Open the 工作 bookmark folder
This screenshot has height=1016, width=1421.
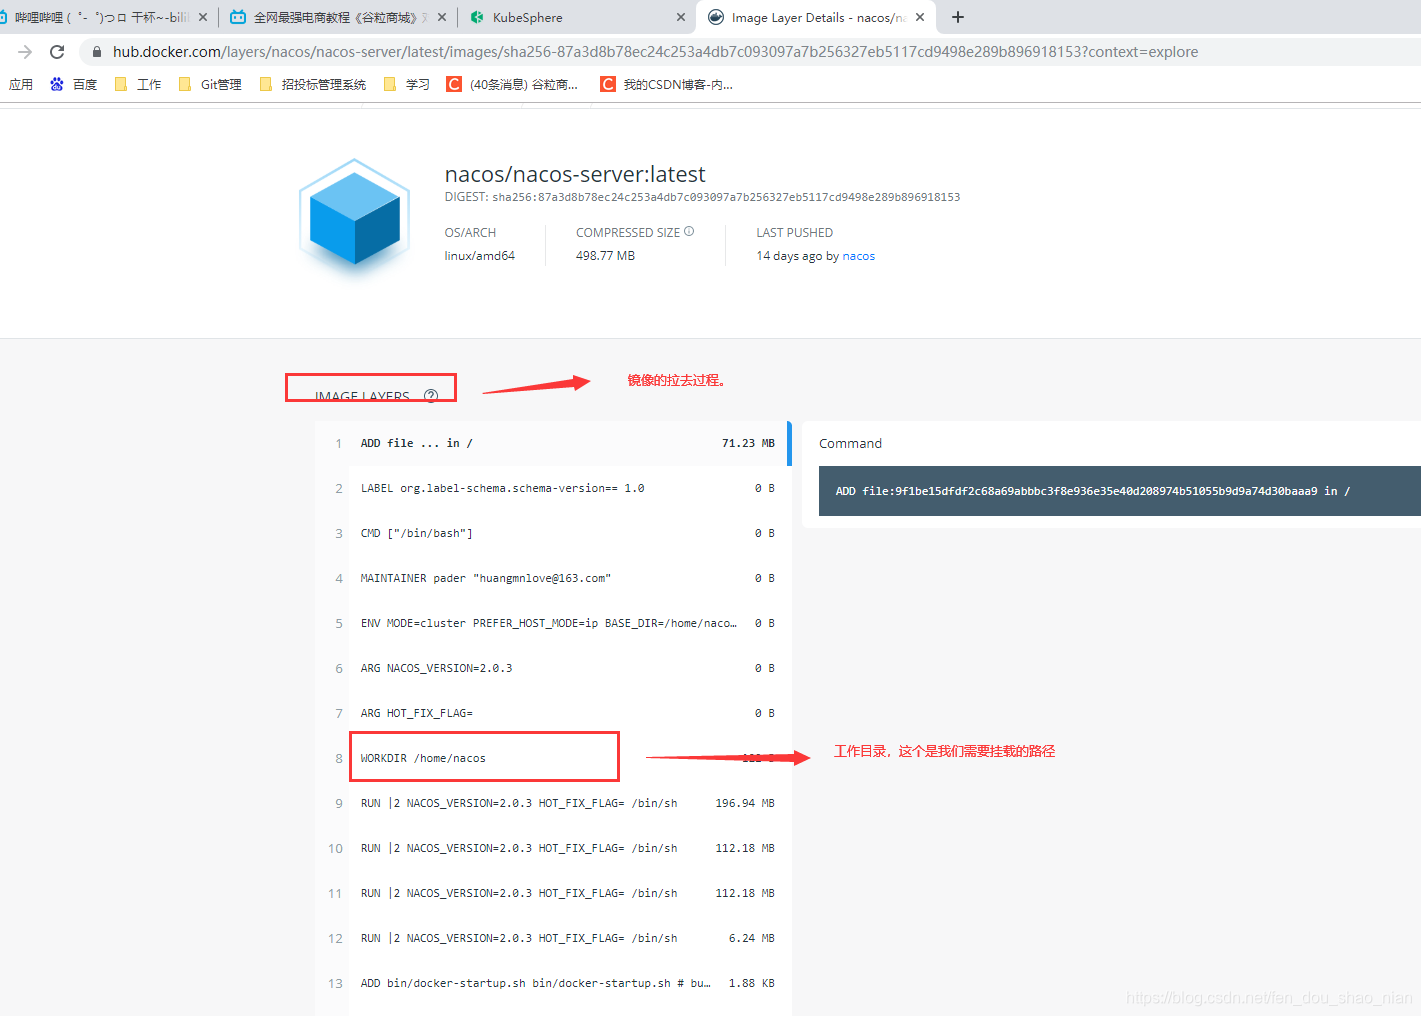[x=138, y=85]
